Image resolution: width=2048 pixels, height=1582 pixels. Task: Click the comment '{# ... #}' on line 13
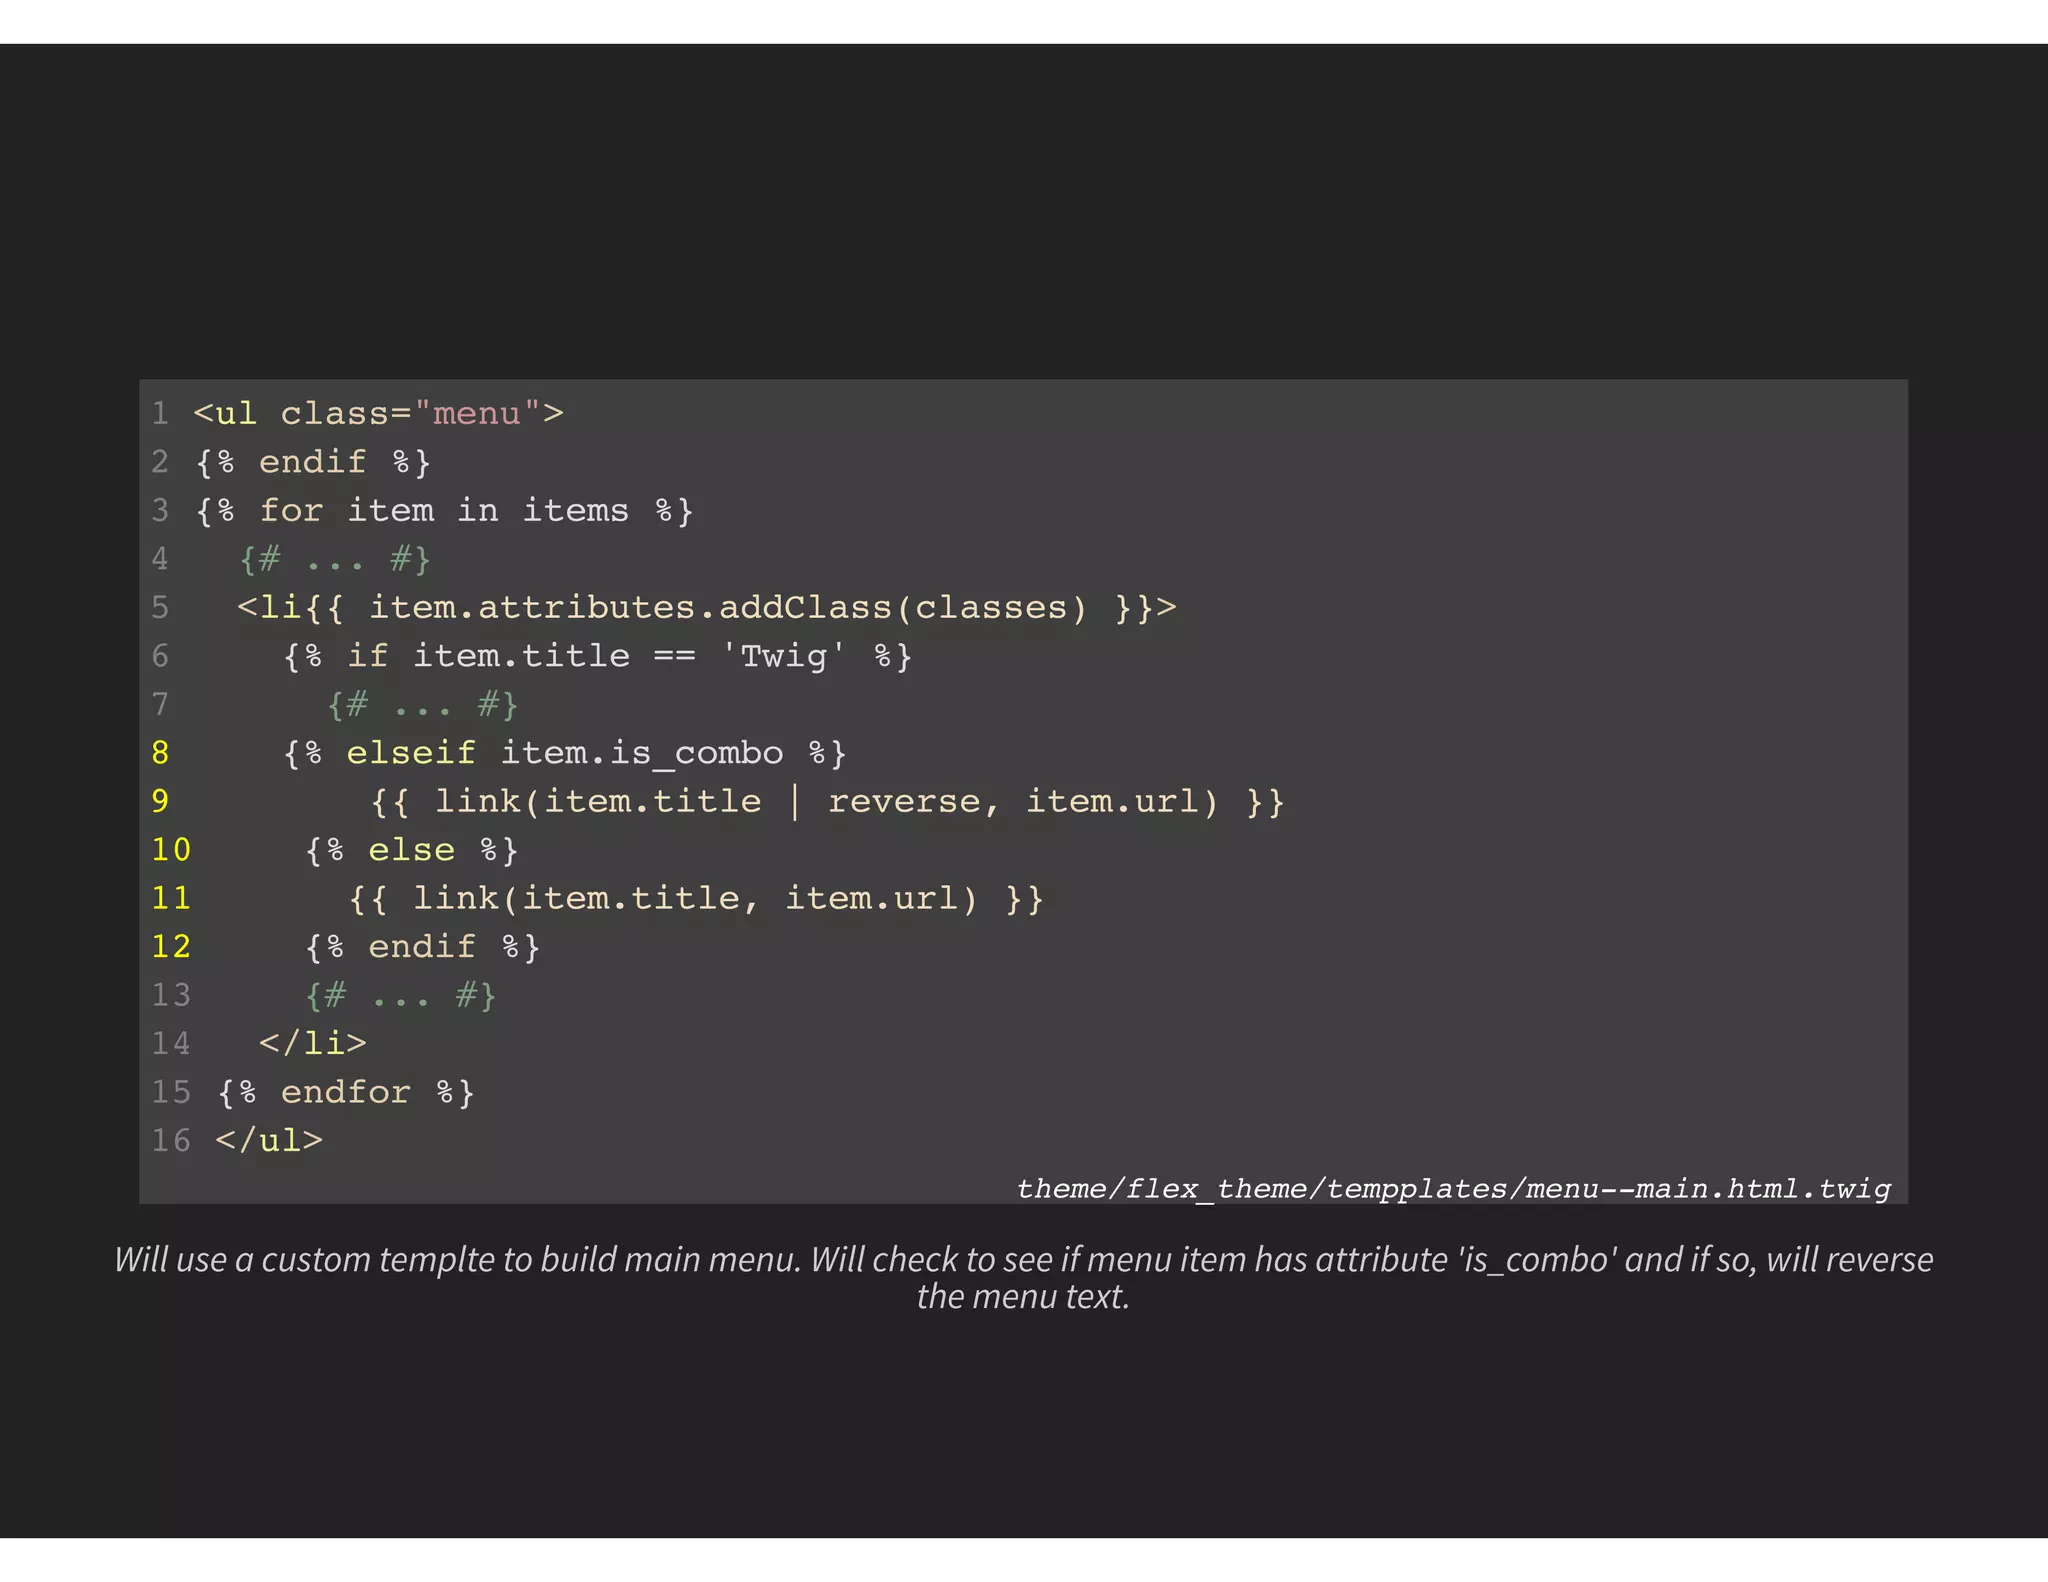pos(400,995)
